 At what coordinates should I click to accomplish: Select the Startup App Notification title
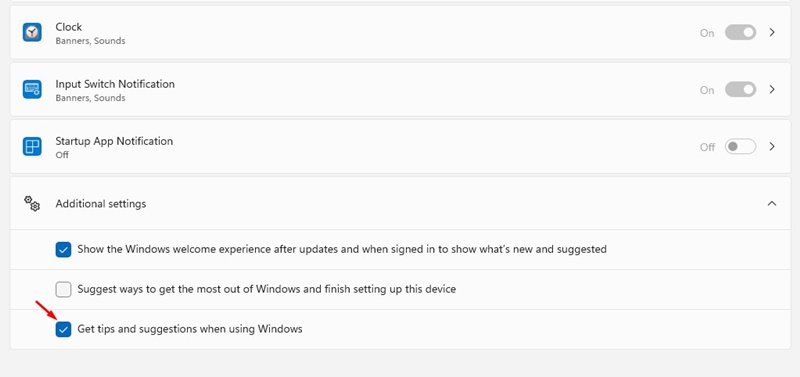[114, 141]
